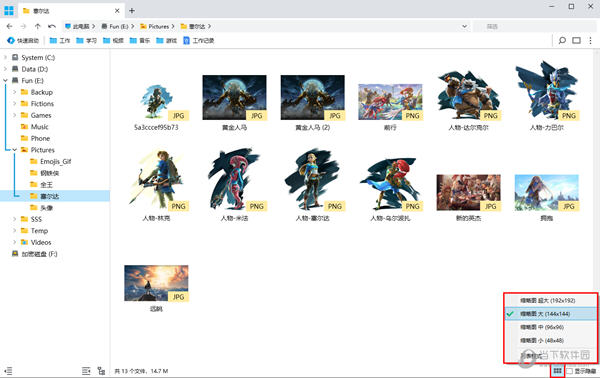
Task: Open the 工作记录 document bookmark
Action: 199,40
